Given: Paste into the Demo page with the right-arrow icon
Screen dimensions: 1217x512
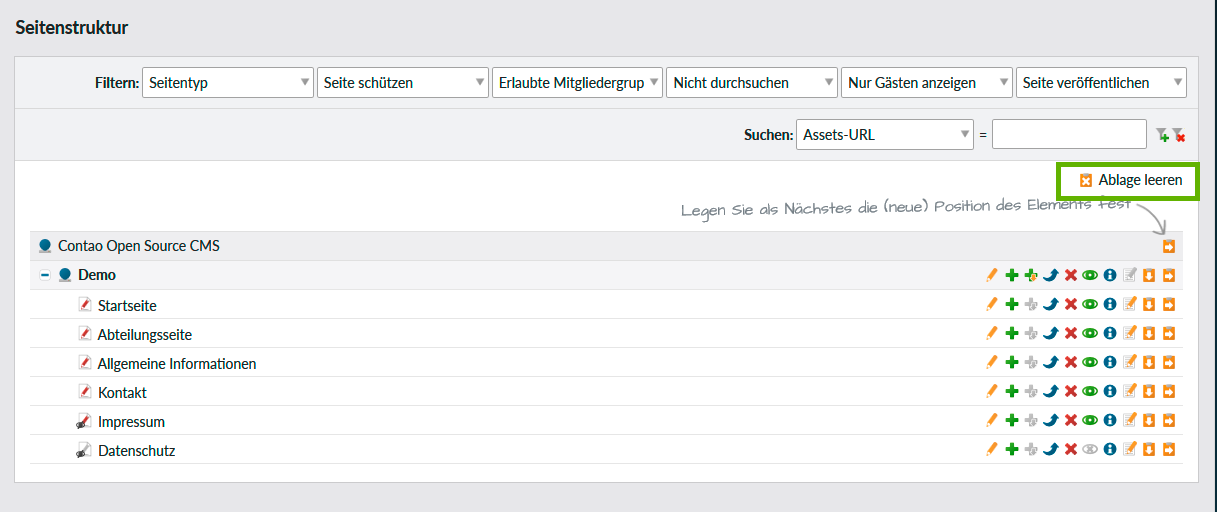Looking at the screenshot, I should (1168, 275).
